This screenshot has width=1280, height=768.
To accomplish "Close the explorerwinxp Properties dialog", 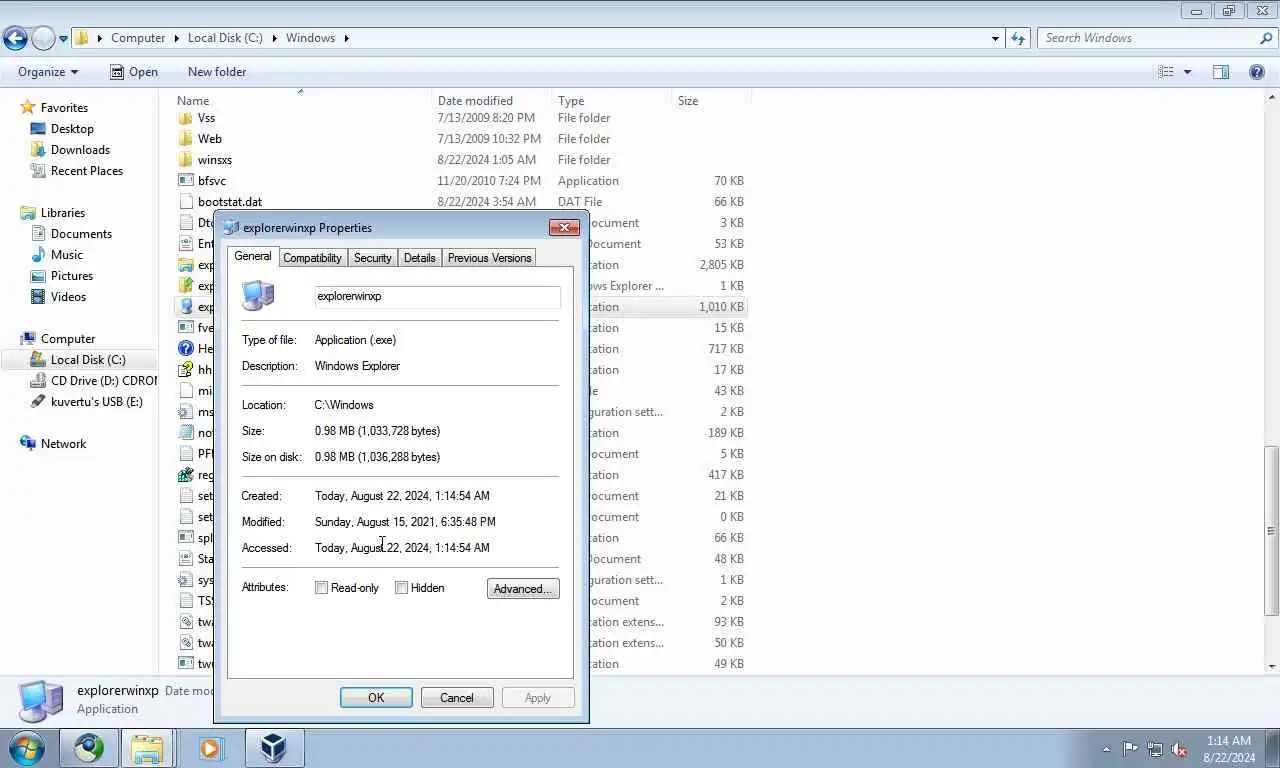I will point(564,228).
